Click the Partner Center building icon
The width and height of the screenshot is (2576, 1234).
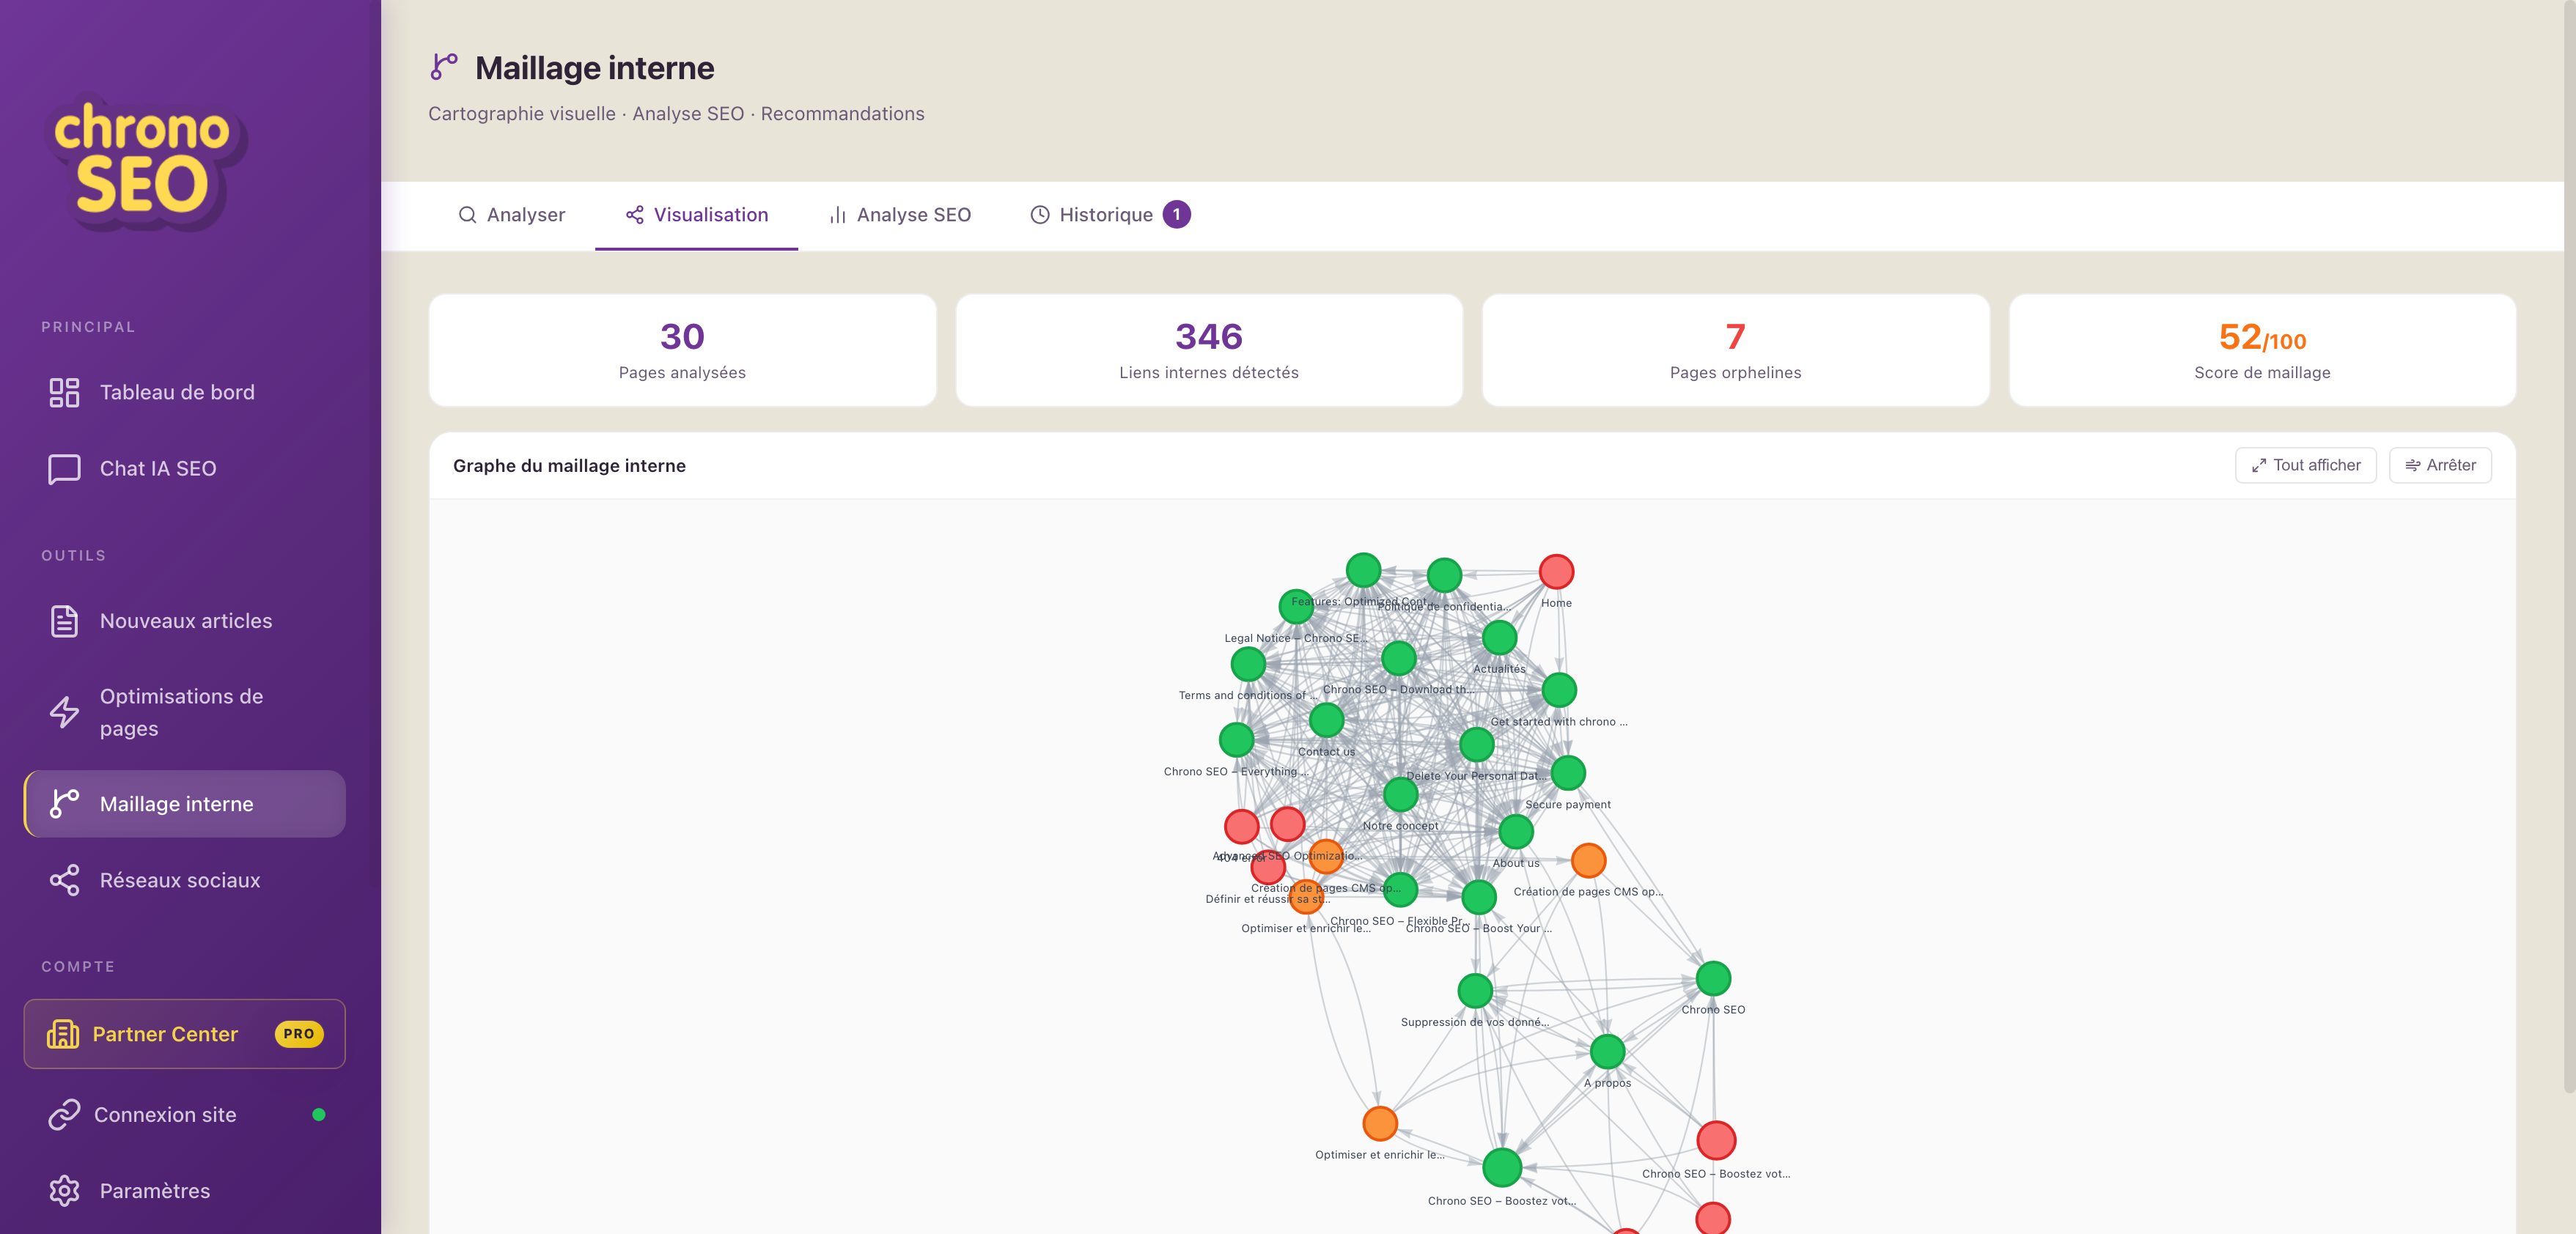63,1034
